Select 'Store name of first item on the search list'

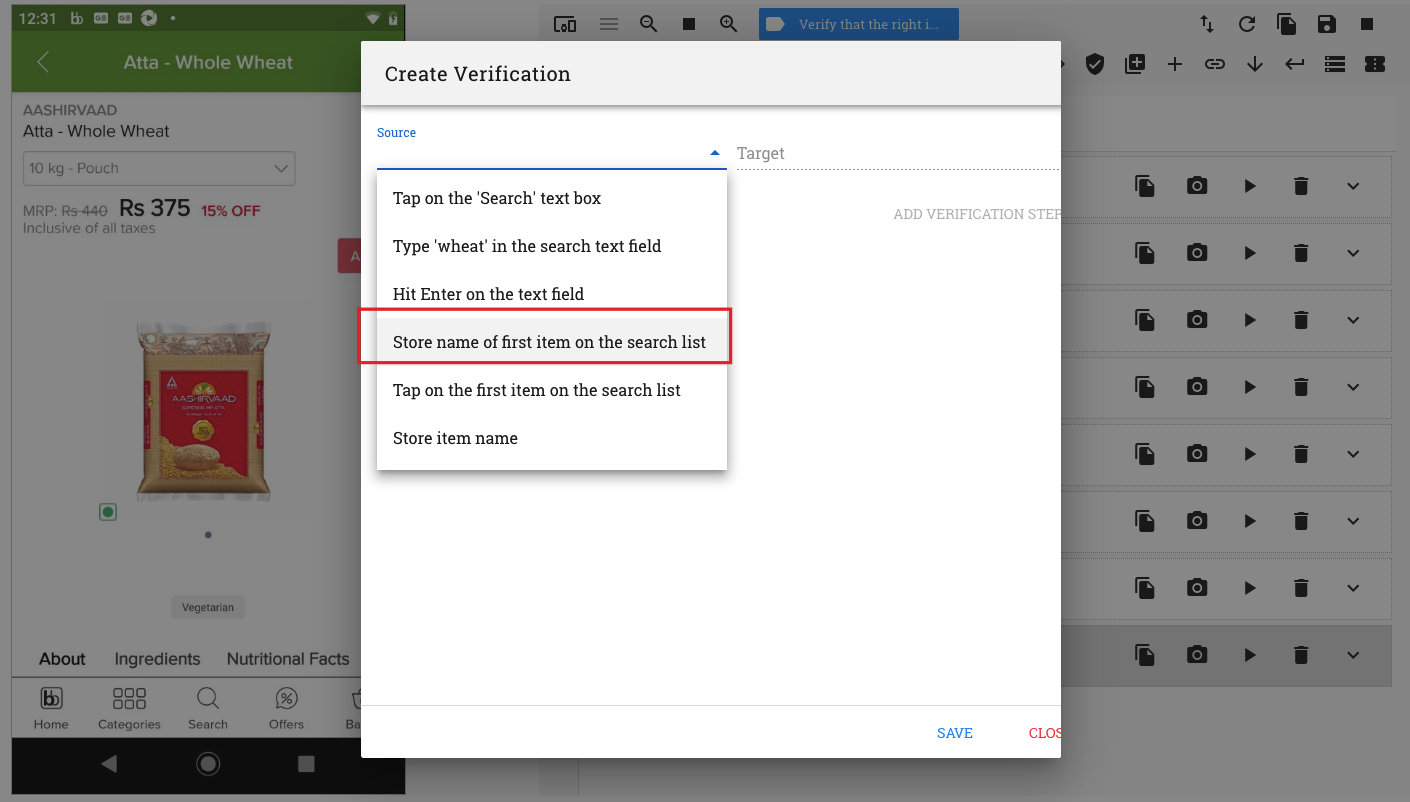coord(551,342)
